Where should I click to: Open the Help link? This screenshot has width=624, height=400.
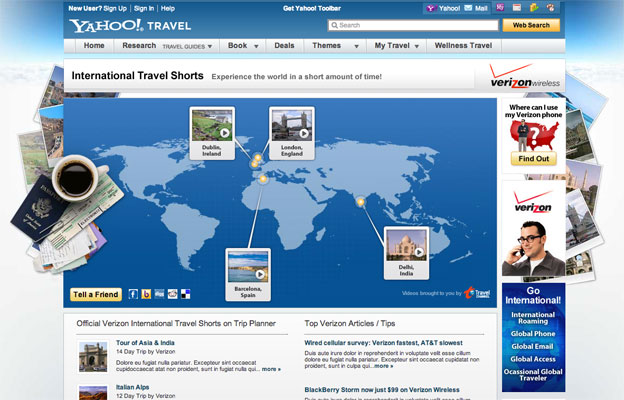168,8
